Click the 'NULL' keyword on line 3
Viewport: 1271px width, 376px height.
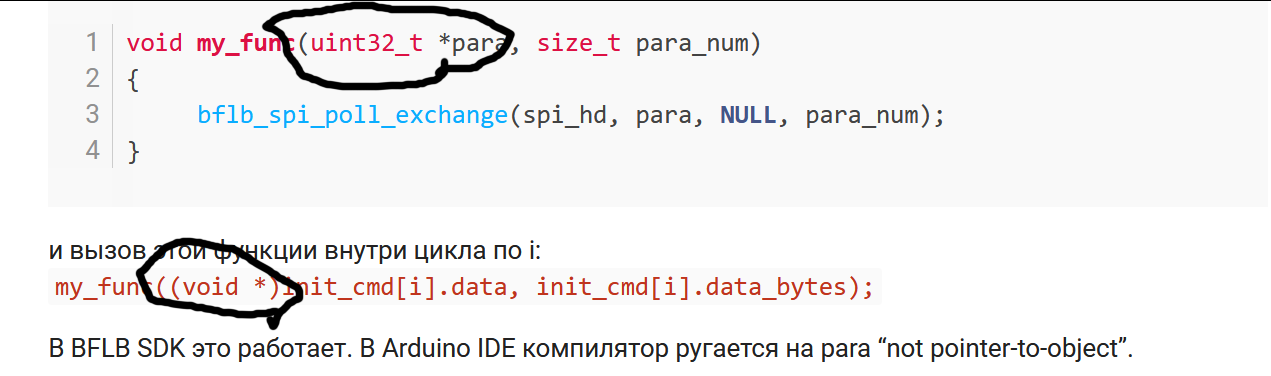coord(747,115)
